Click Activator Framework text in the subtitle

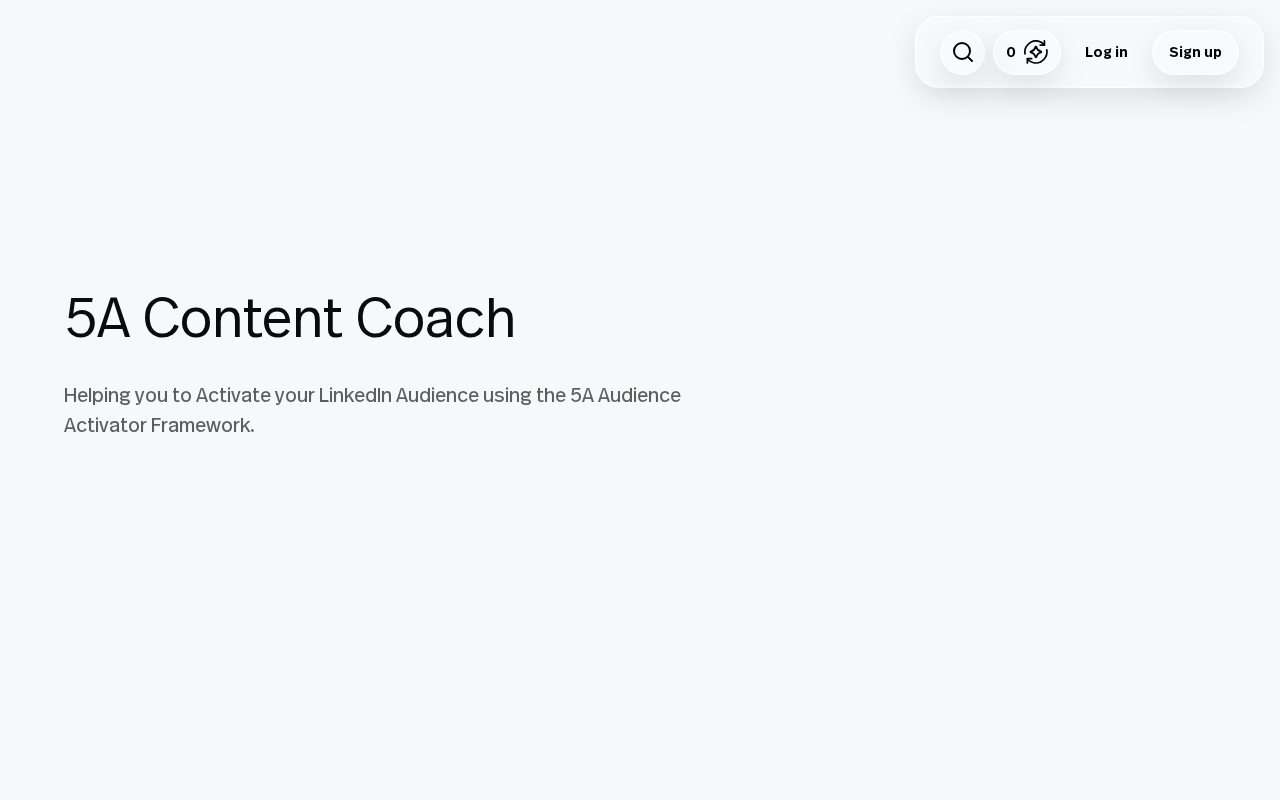[159, 425]
